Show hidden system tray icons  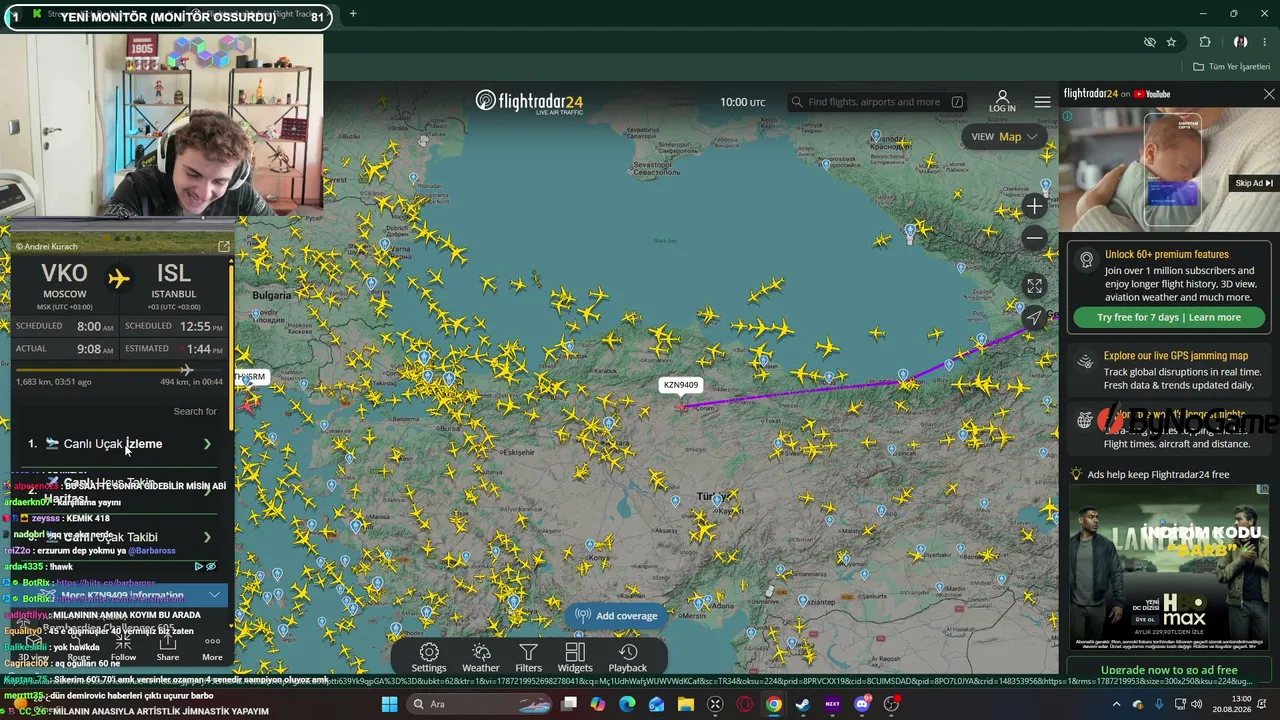pyautogui.click(x=1117, y=704)
